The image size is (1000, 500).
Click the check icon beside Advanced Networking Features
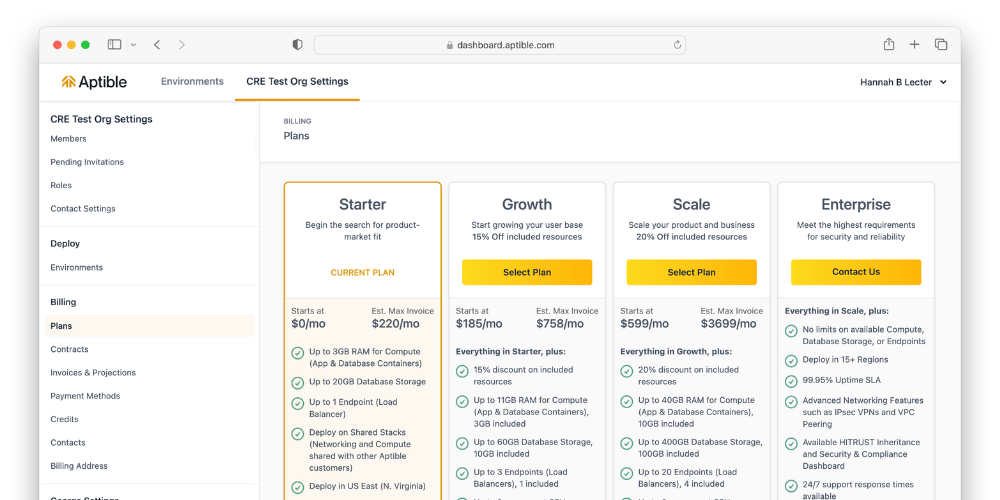pyautogui.click(x=791, y=402)
